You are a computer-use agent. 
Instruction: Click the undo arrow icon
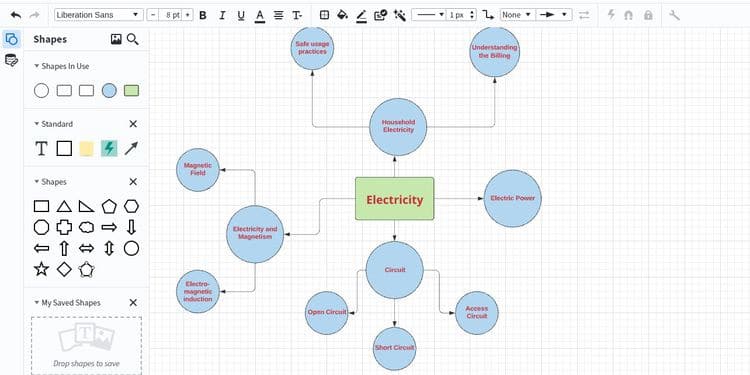(16, 15)
